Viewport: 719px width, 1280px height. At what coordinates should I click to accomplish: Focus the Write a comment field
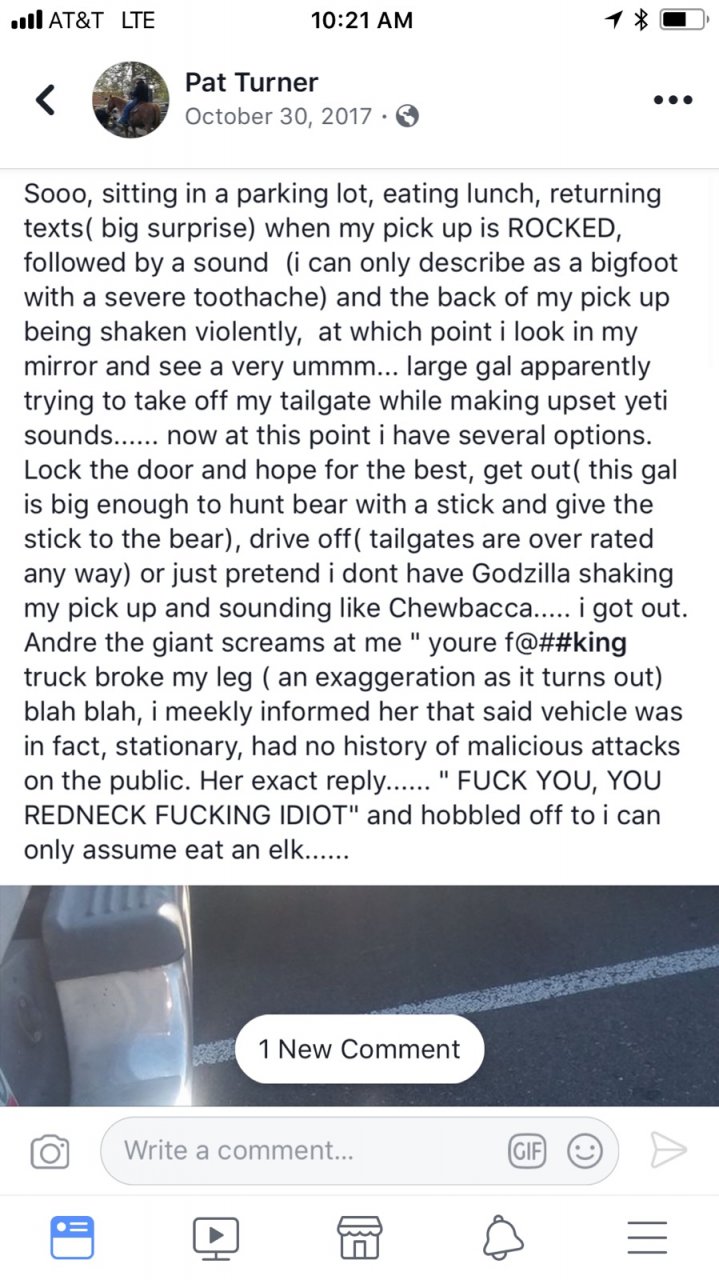pyautogui.click(x=300, y=1151)
